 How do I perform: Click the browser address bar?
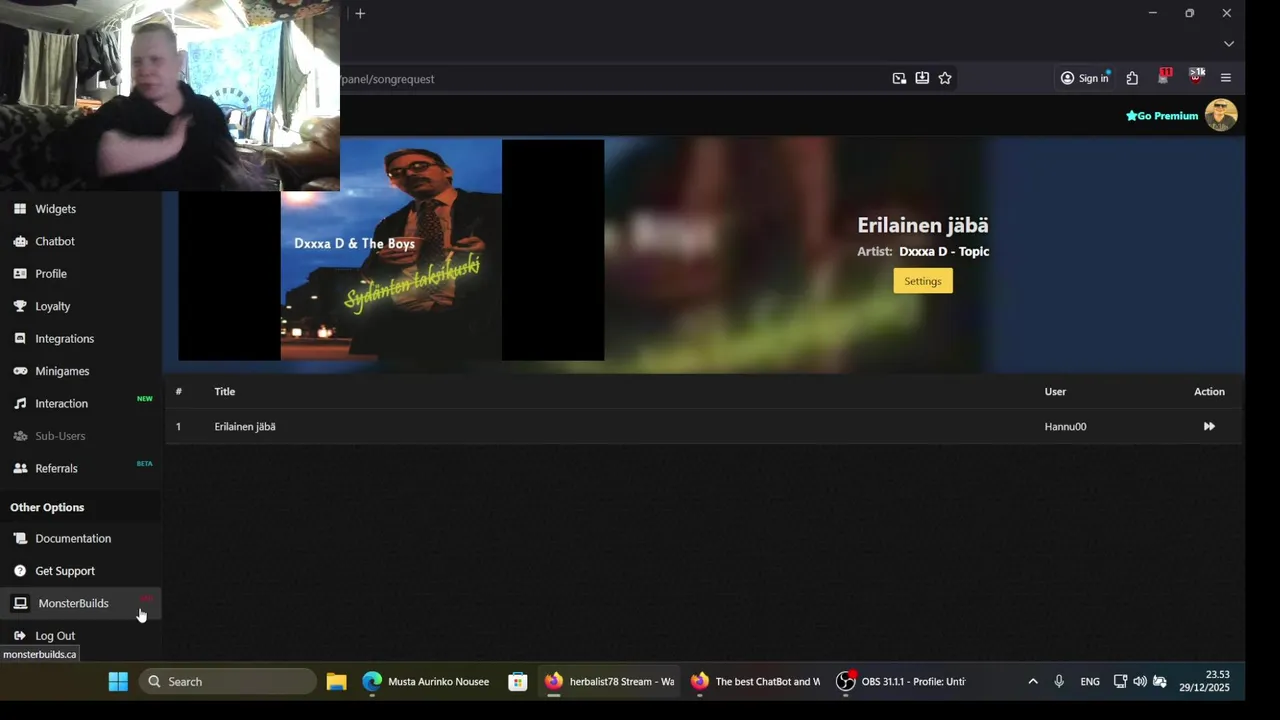(610, 79)
